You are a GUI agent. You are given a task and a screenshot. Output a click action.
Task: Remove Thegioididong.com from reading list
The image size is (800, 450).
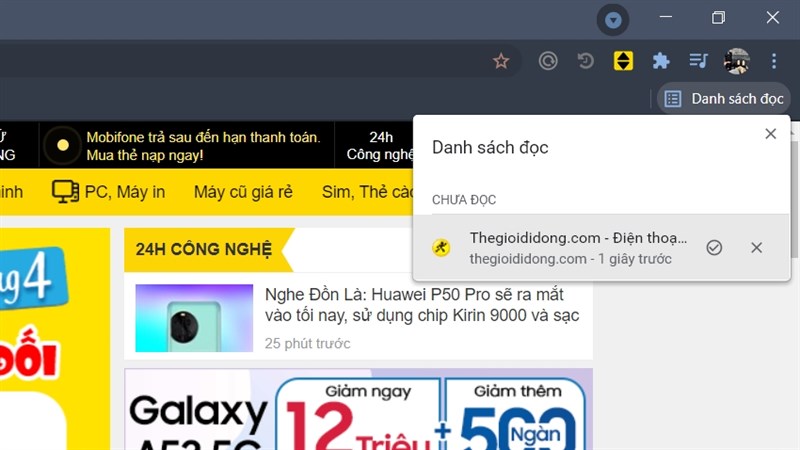pyautogui.click(x=756, y=247)
